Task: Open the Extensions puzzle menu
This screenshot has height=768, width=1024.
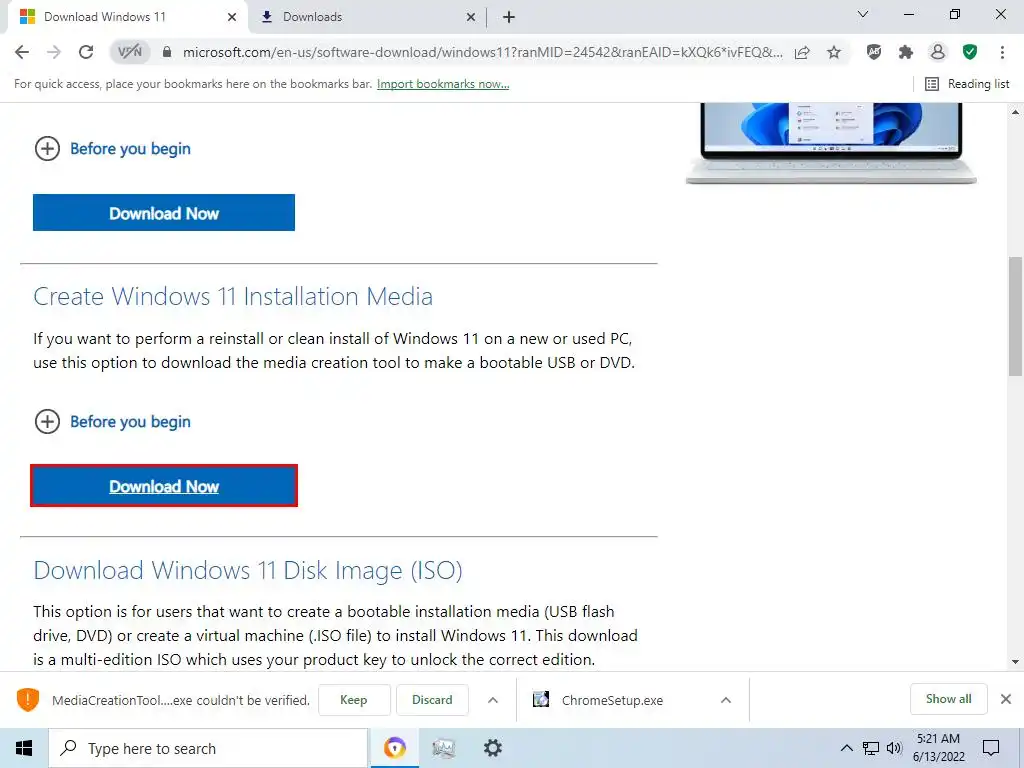Action: 906,52
